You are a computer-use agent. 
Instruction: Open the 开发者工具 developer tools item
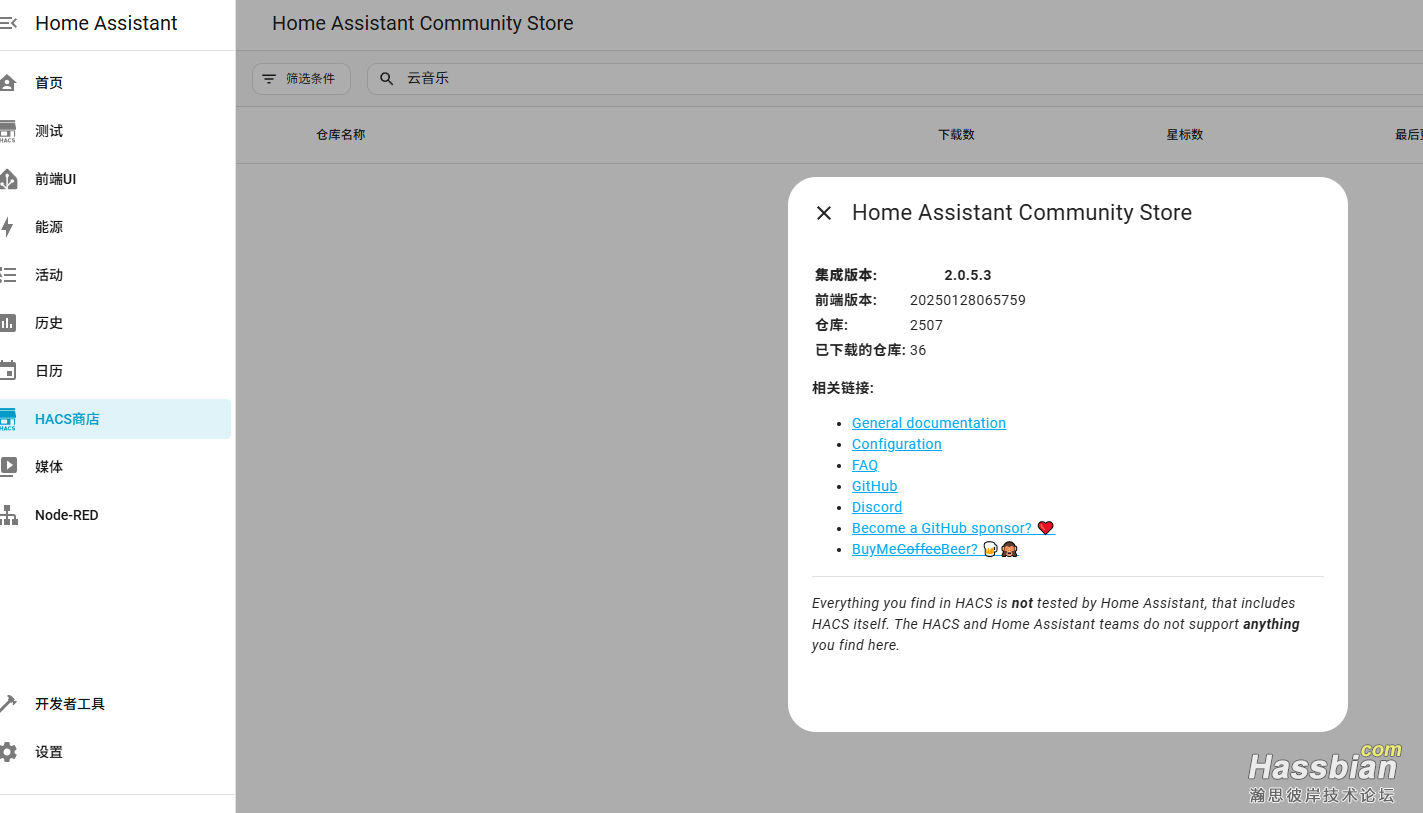click(70, 704)
